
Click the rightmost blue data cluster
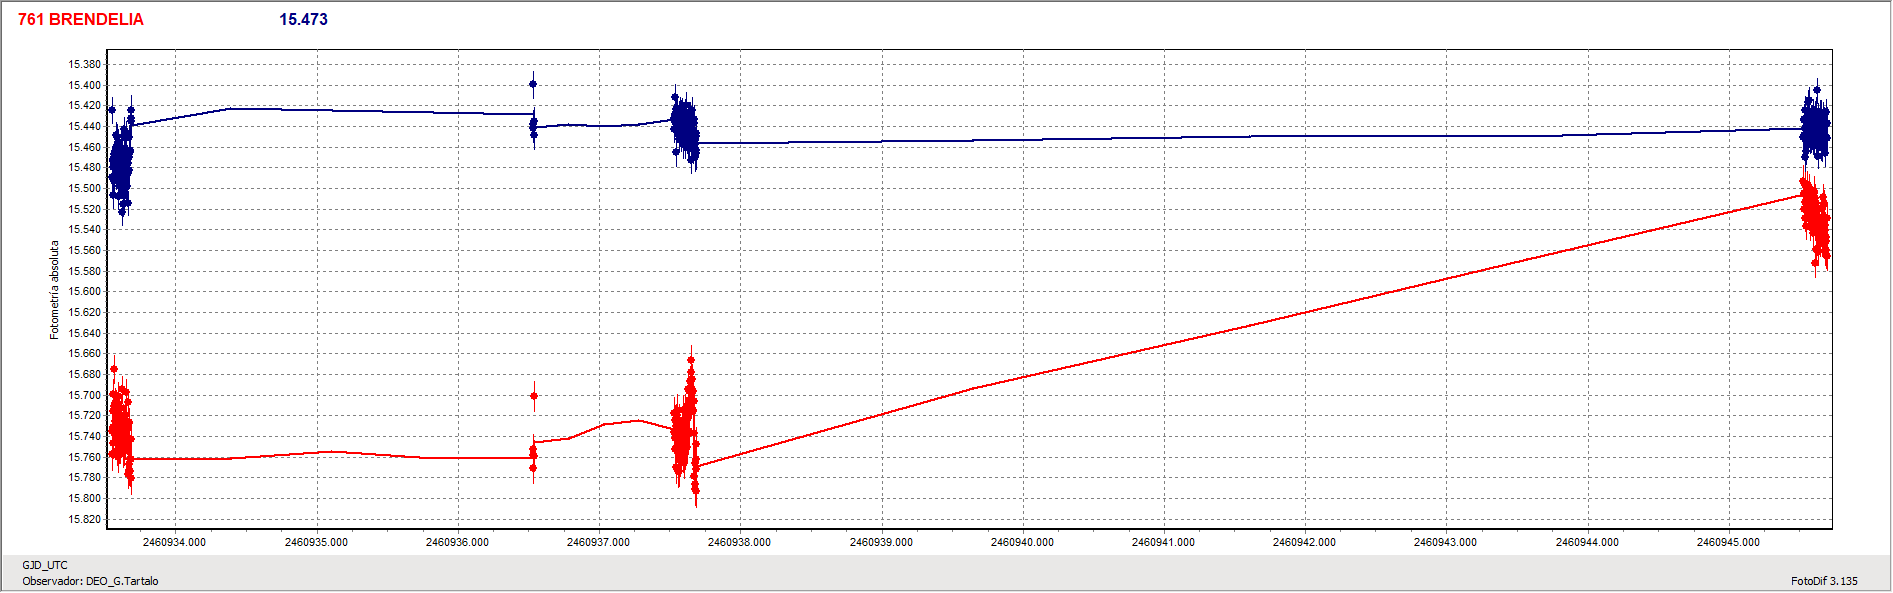pos(1815,128)
